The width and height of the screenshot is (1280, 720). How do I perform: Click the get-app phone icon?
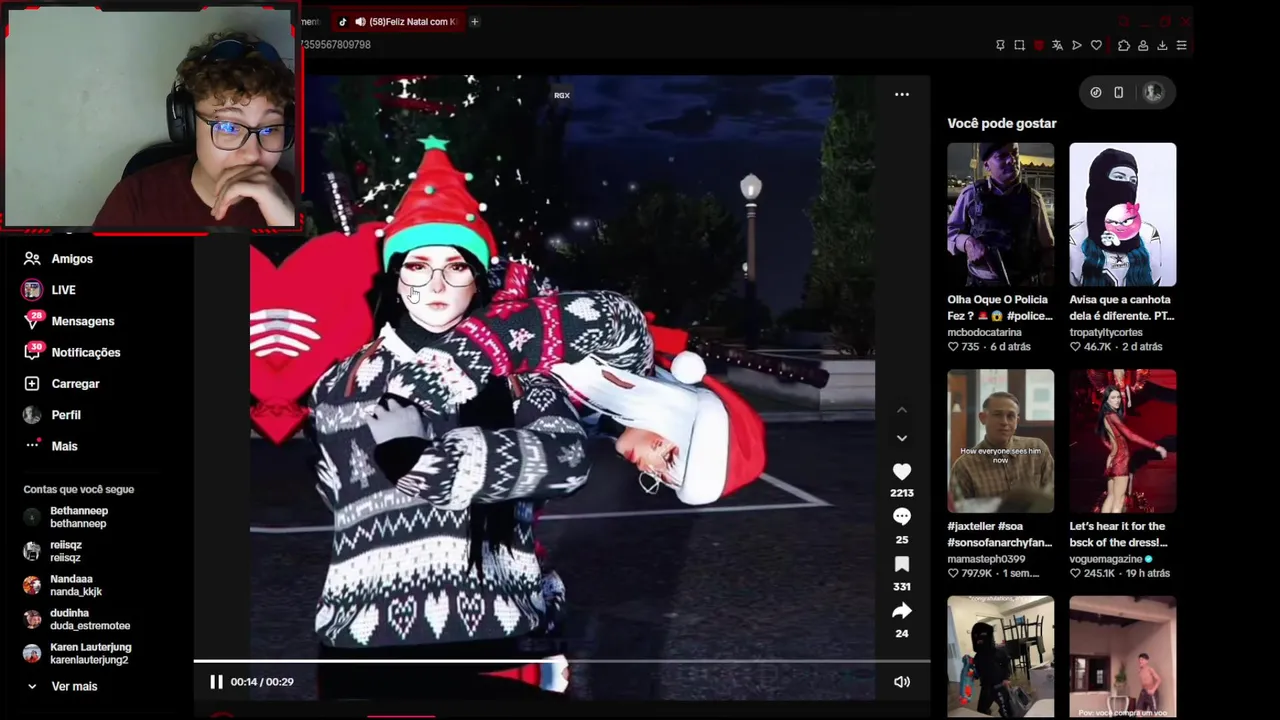1119,92
